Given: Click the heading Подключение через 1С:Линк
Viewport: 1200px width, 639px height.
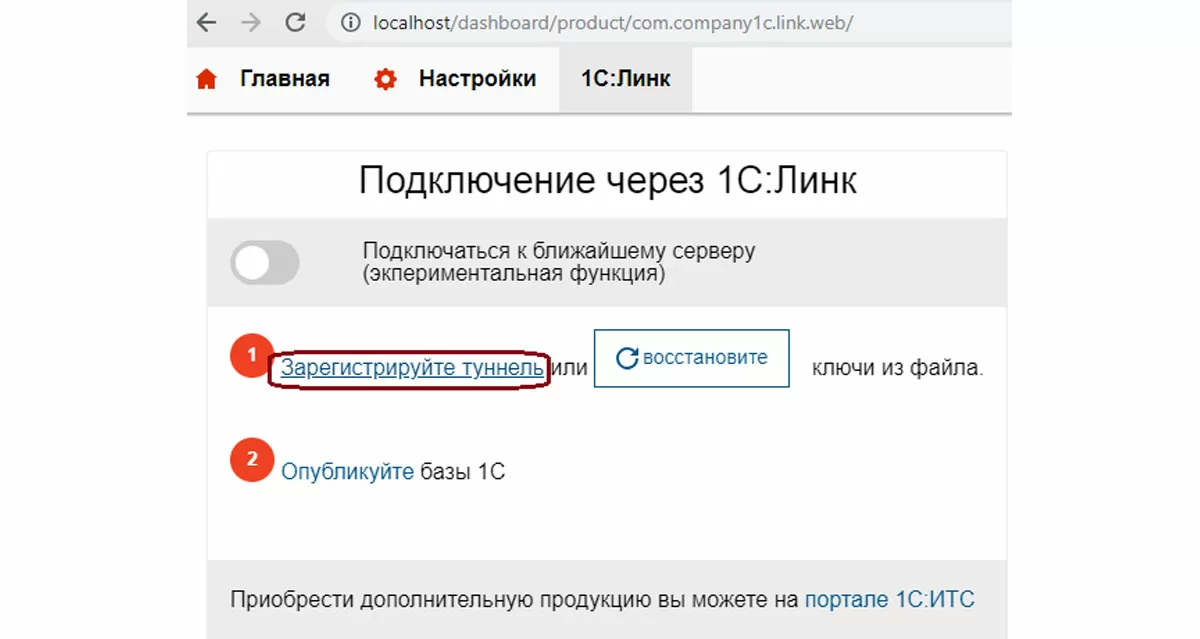Looking at the screenshot, I should click(x=607, y=182).
